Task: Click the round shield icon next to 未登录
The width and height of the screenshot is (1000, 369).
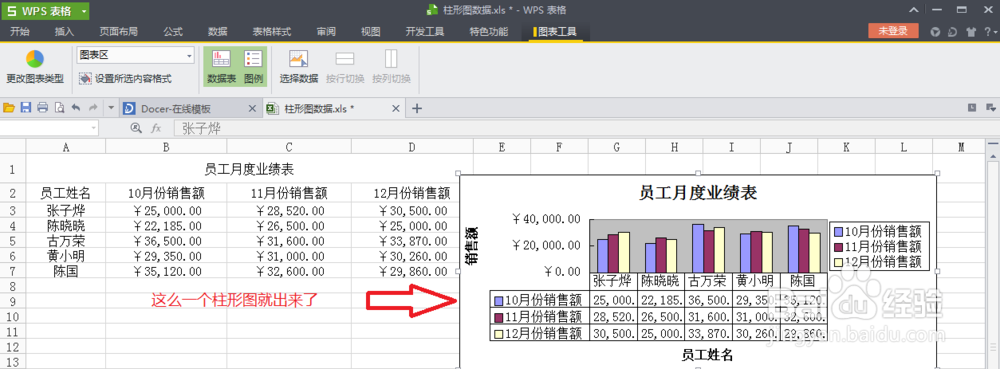Action: pos(936,31)
